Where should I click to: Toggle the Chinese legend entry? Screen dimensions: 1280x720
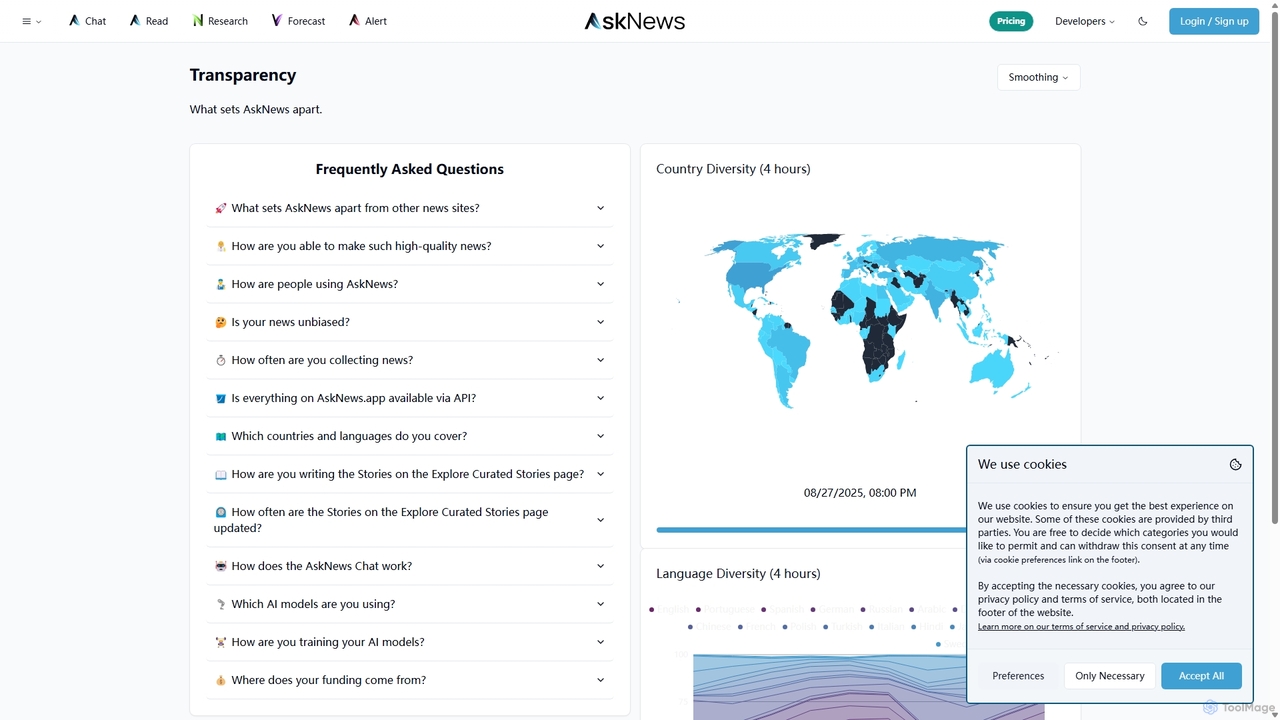tap(712, 627)
